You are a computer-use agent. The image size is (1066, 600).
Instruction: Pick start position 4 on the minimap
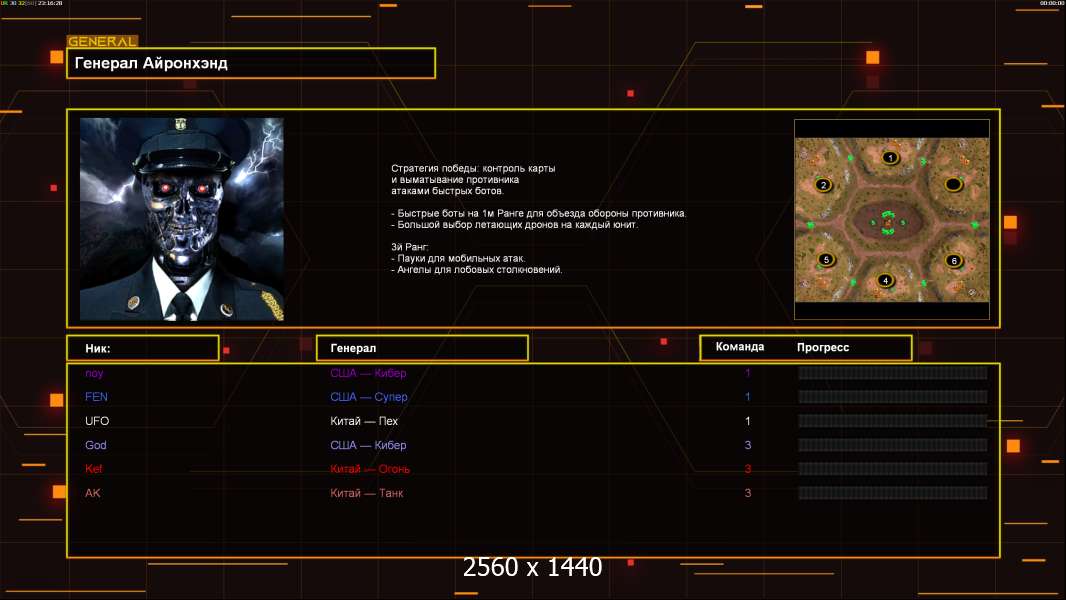(x=884, y=281)
